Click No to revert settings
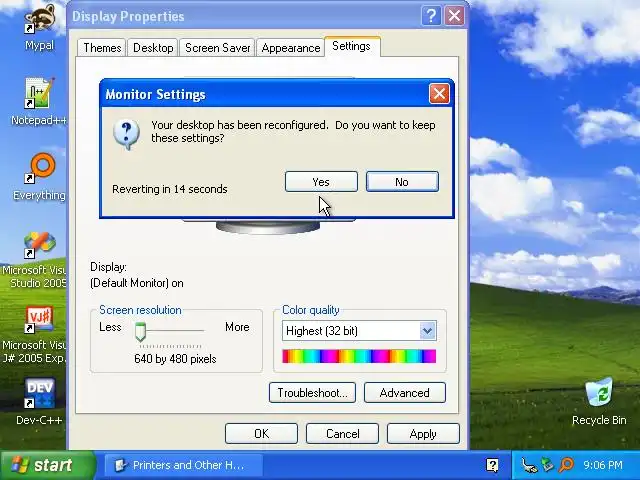The height and width of the screenshot is (480, 640). (402, 182)
